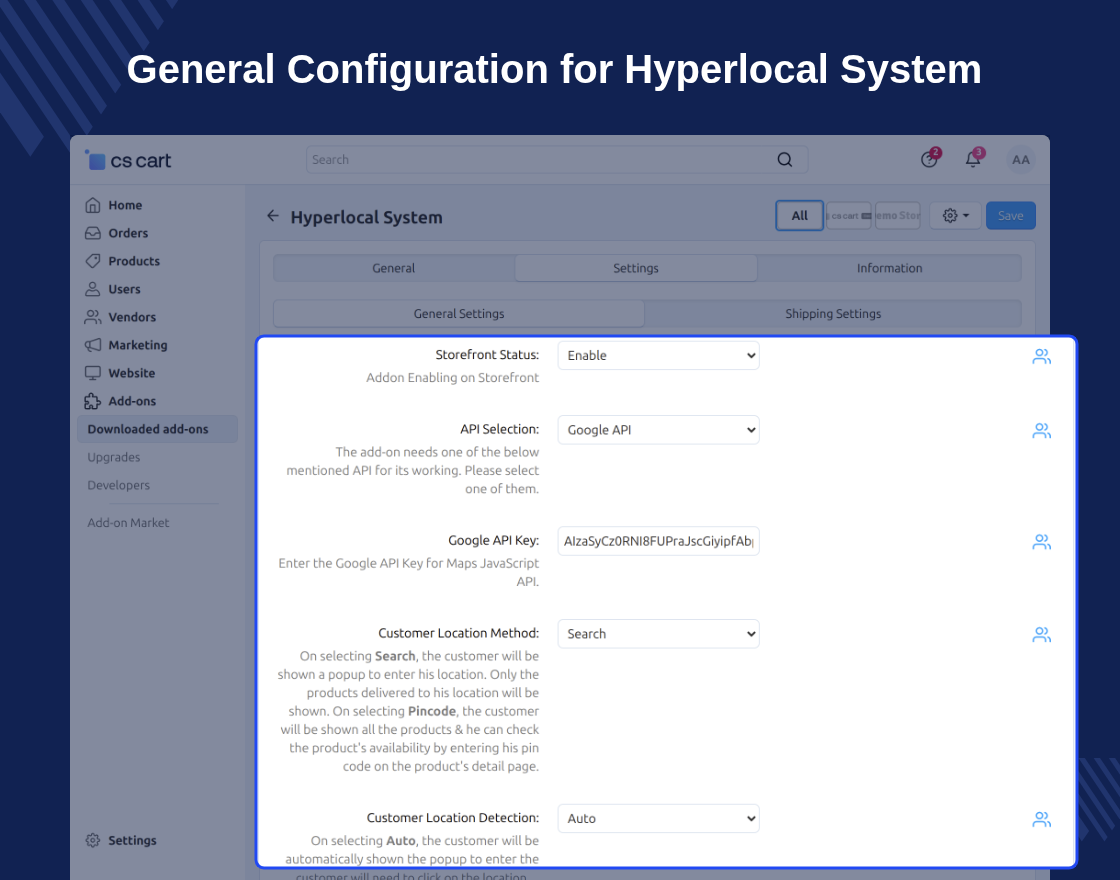Switch to the Information tab
The width and height of the screenshot is (1120, 880).
(x=889, y=268)
